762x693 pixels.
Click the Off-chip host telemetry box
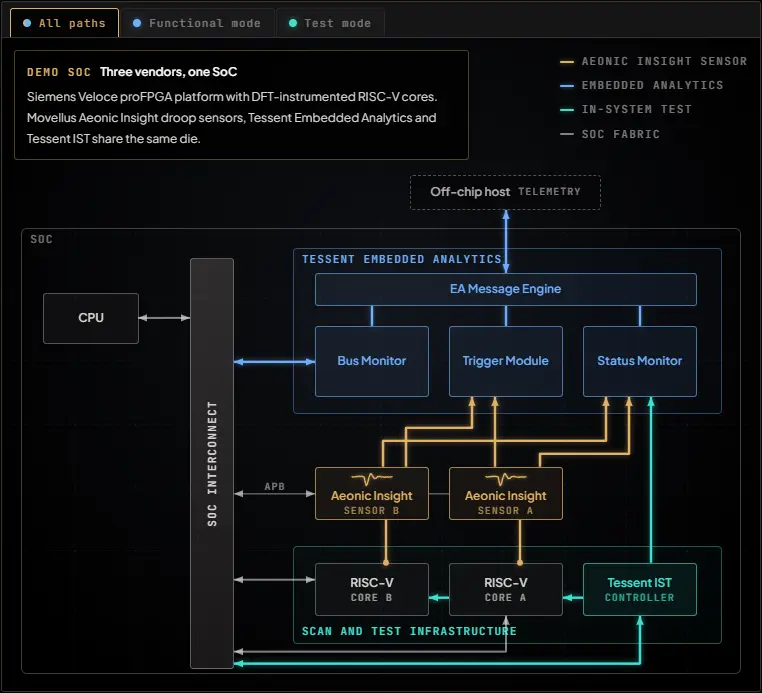click(x=505, y=192)
